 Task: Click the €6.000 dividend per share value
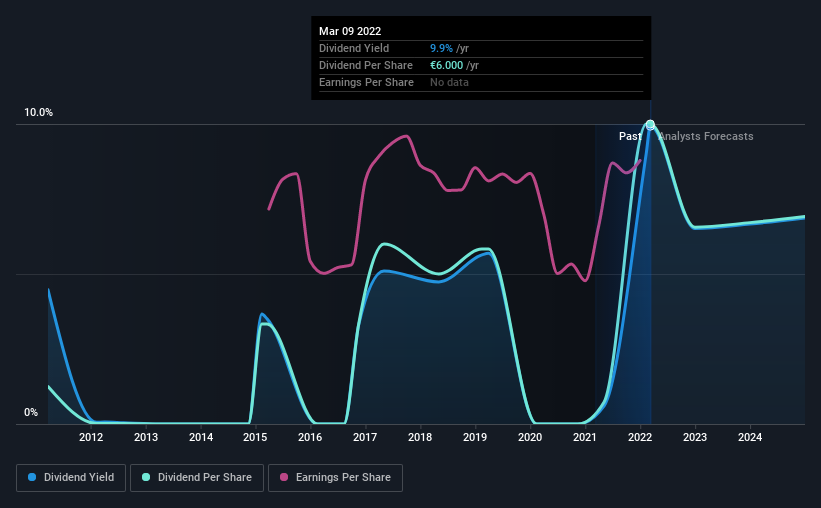tap(447, 65)
